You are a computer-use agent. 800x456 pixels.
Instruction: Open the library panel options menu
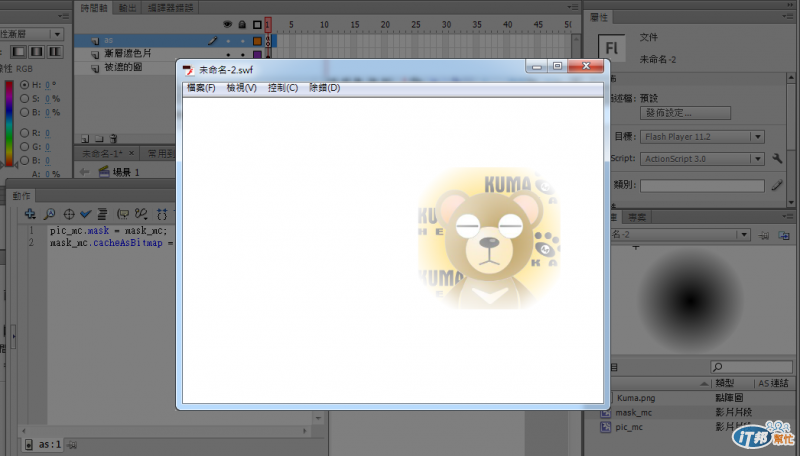tap(788, 217)
